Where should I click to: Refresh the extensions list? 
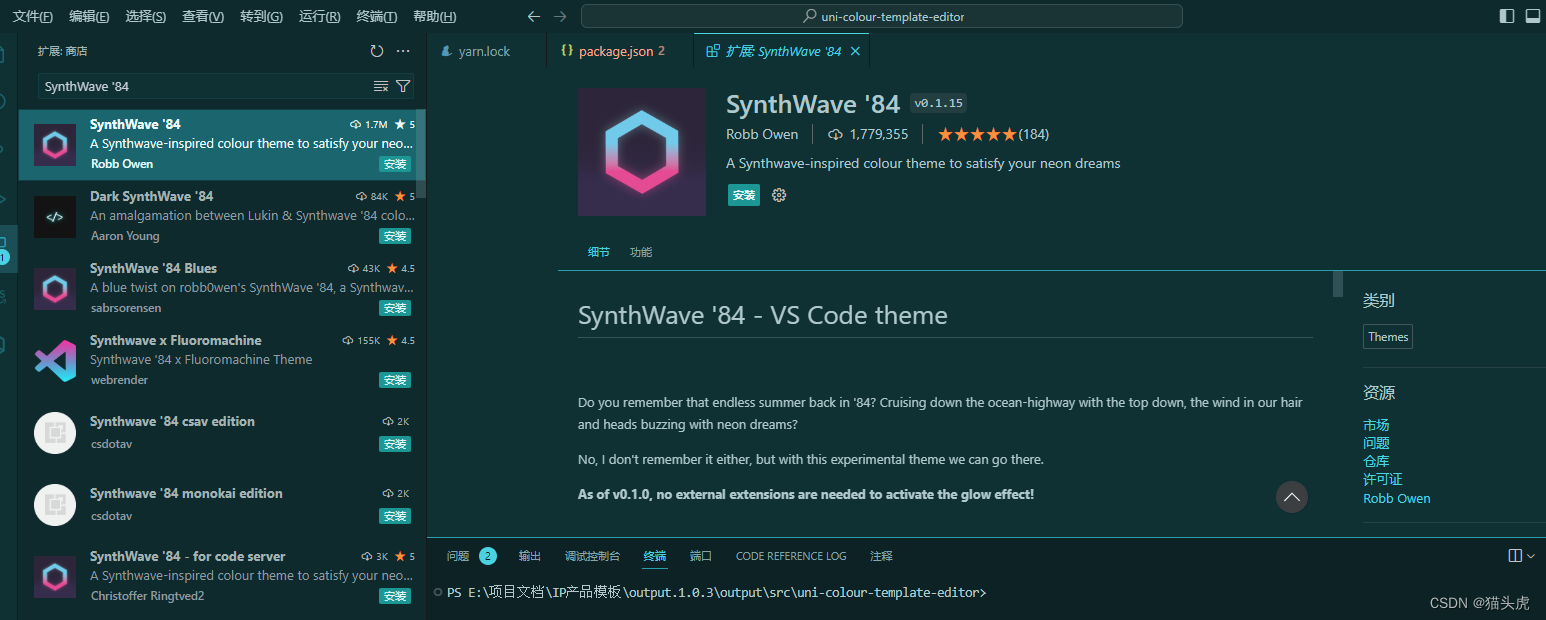[x=377, y=50]
